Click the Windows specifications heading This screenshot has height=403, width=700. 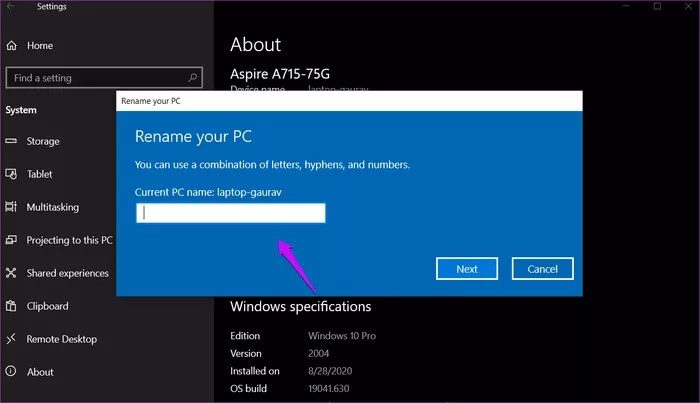click(x=300, y=307)
